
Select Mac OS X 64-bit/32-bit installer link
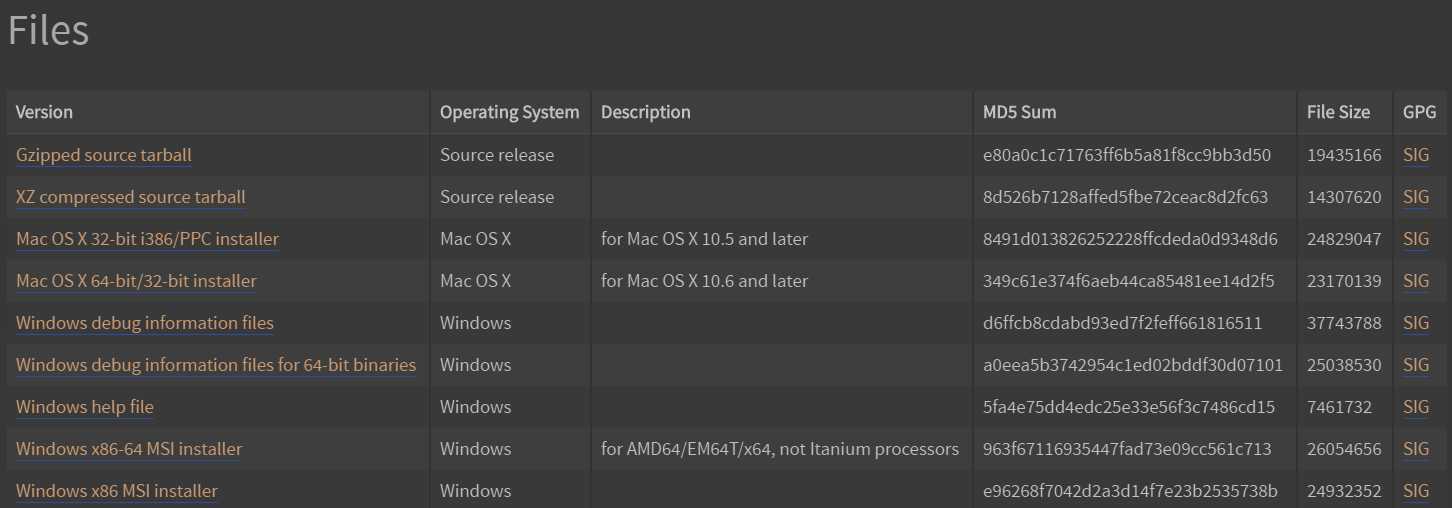[x=136, y=281]
